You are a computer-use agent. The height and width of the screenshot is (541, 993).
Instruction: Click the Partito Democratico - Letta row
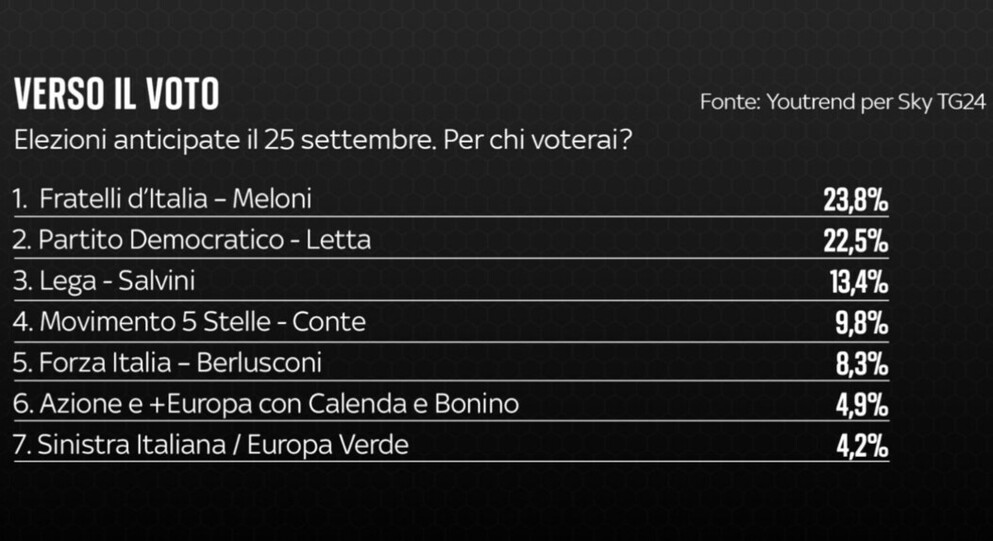[451, 240]
